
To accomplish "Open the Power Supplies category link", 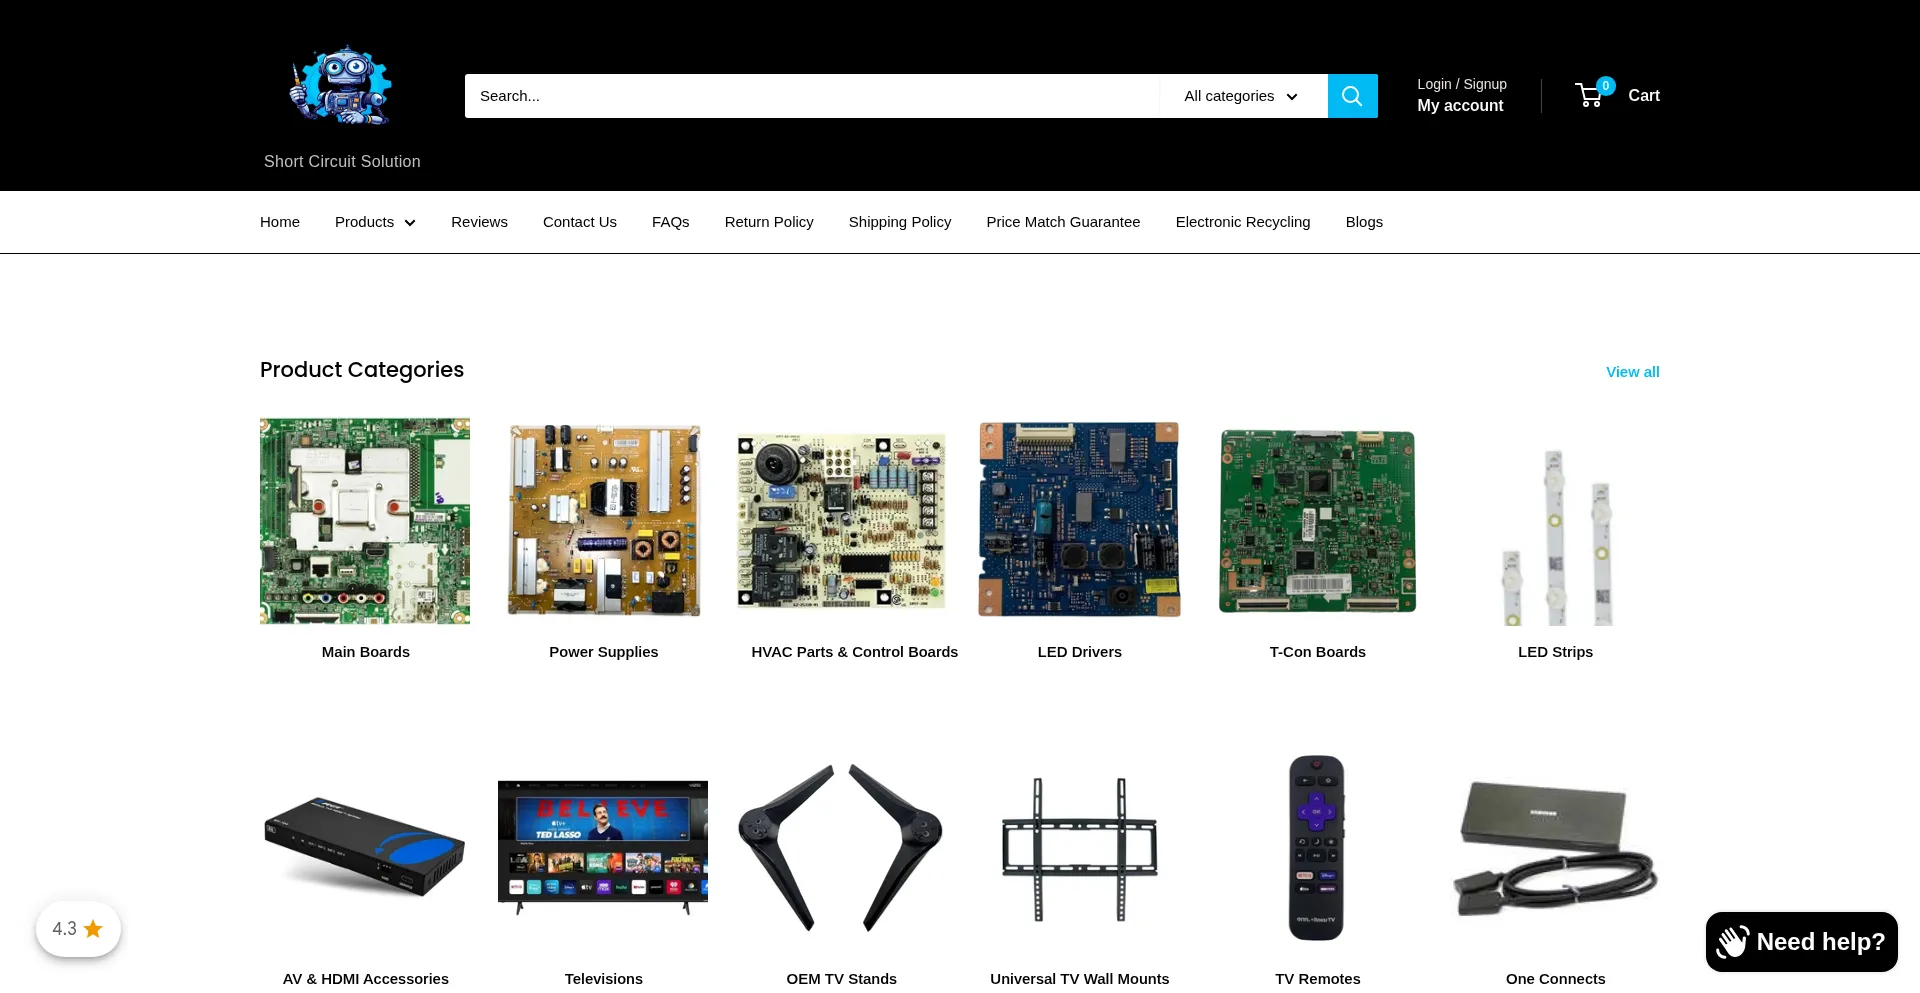I will tap(603, 652).
